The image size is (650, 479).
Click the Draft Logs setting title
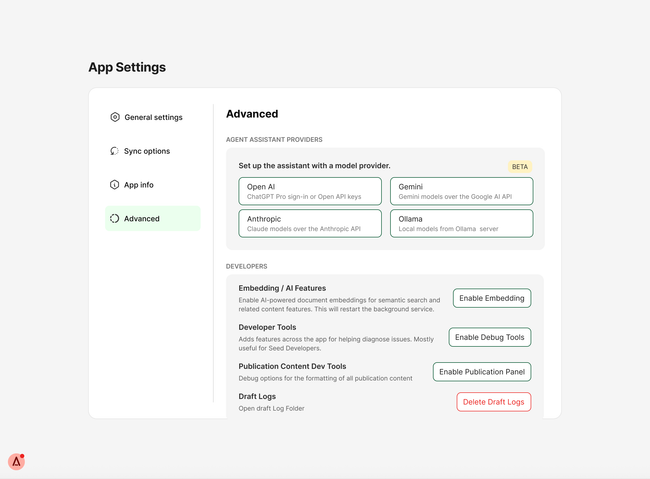click(257, 396)
